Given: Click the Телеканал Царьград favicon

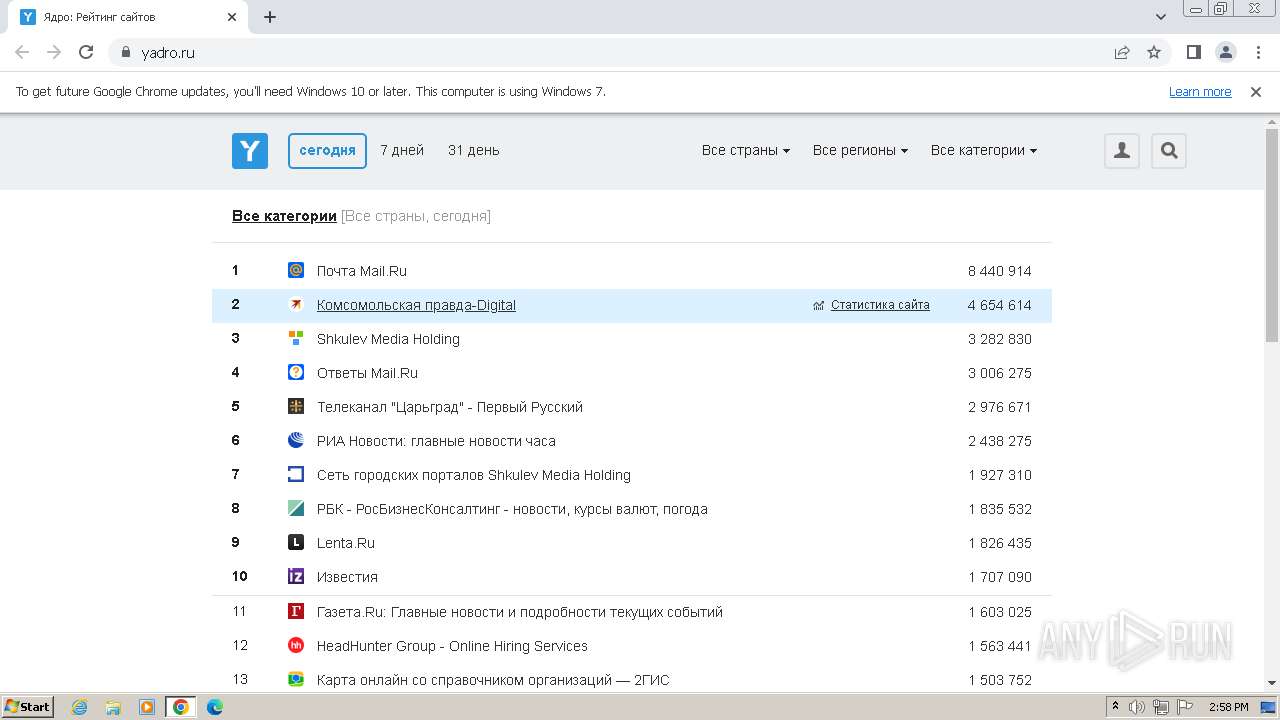Looking at the screenshot, I should [x=296, y=406].
